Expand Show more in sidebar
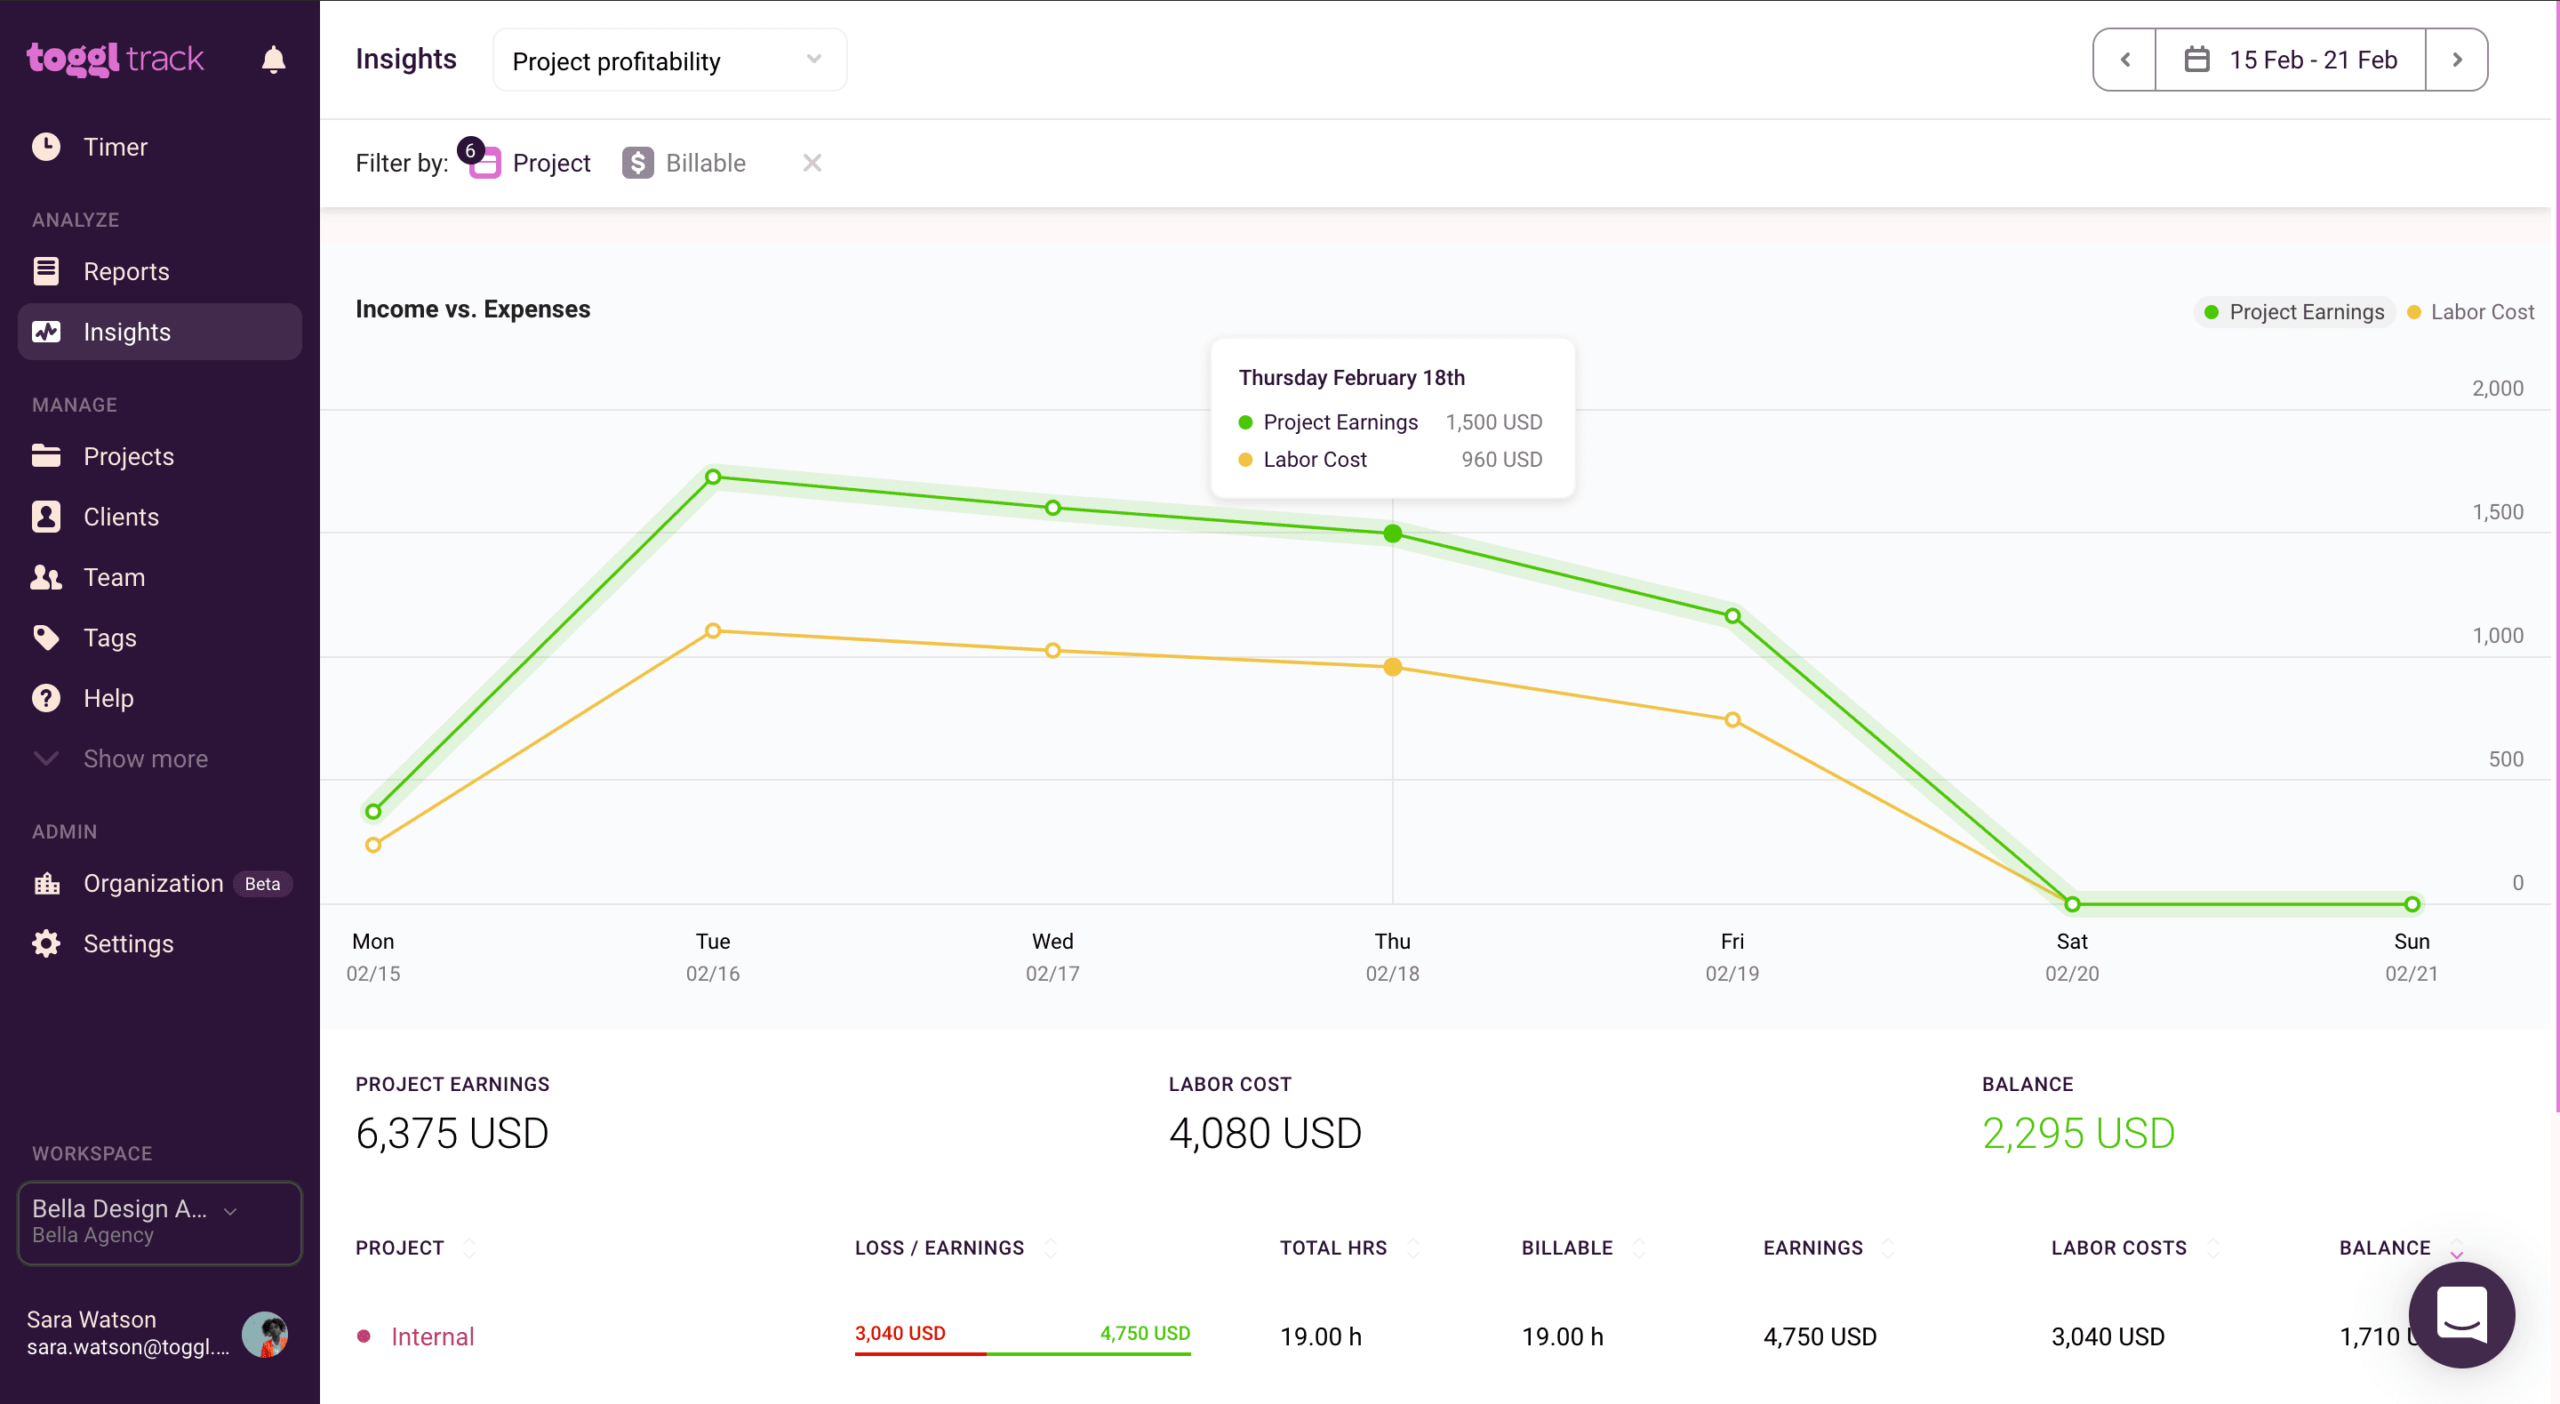The image size is (2560, 1404). pyautogui.click(x=145, y=758)
